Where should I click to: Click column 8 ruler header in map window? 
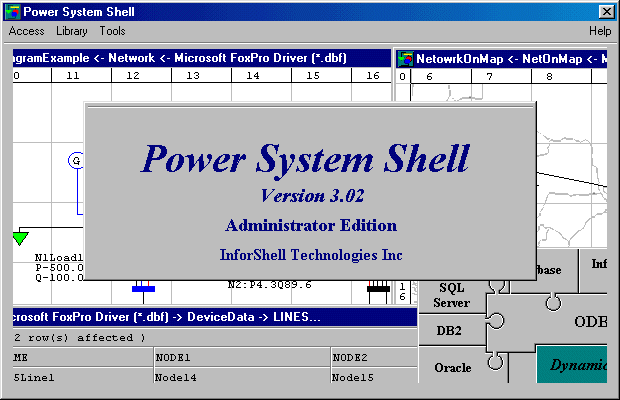click(x=561, y=76)
